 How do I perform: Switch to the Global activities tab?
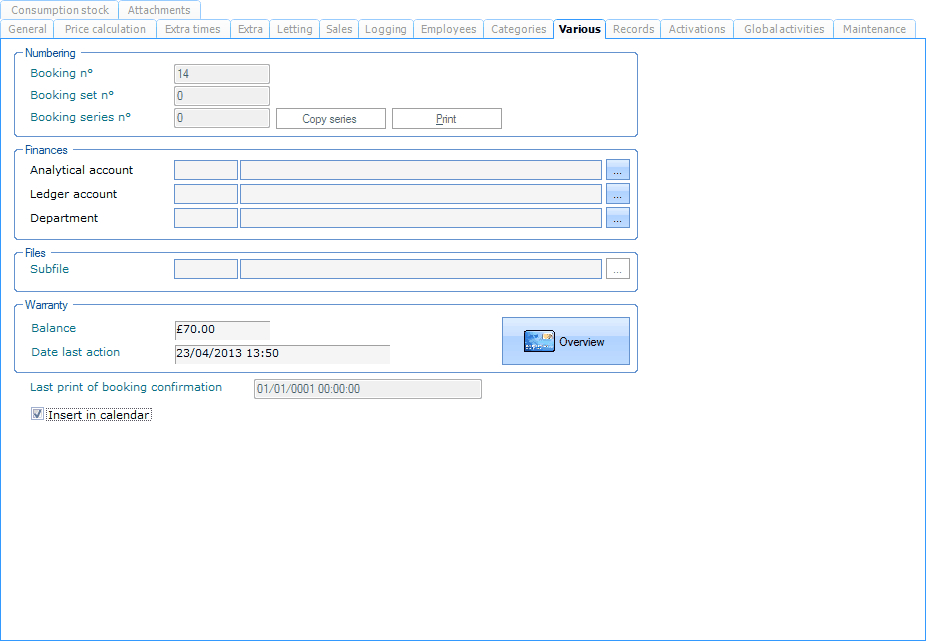click(x=784, y=29)
